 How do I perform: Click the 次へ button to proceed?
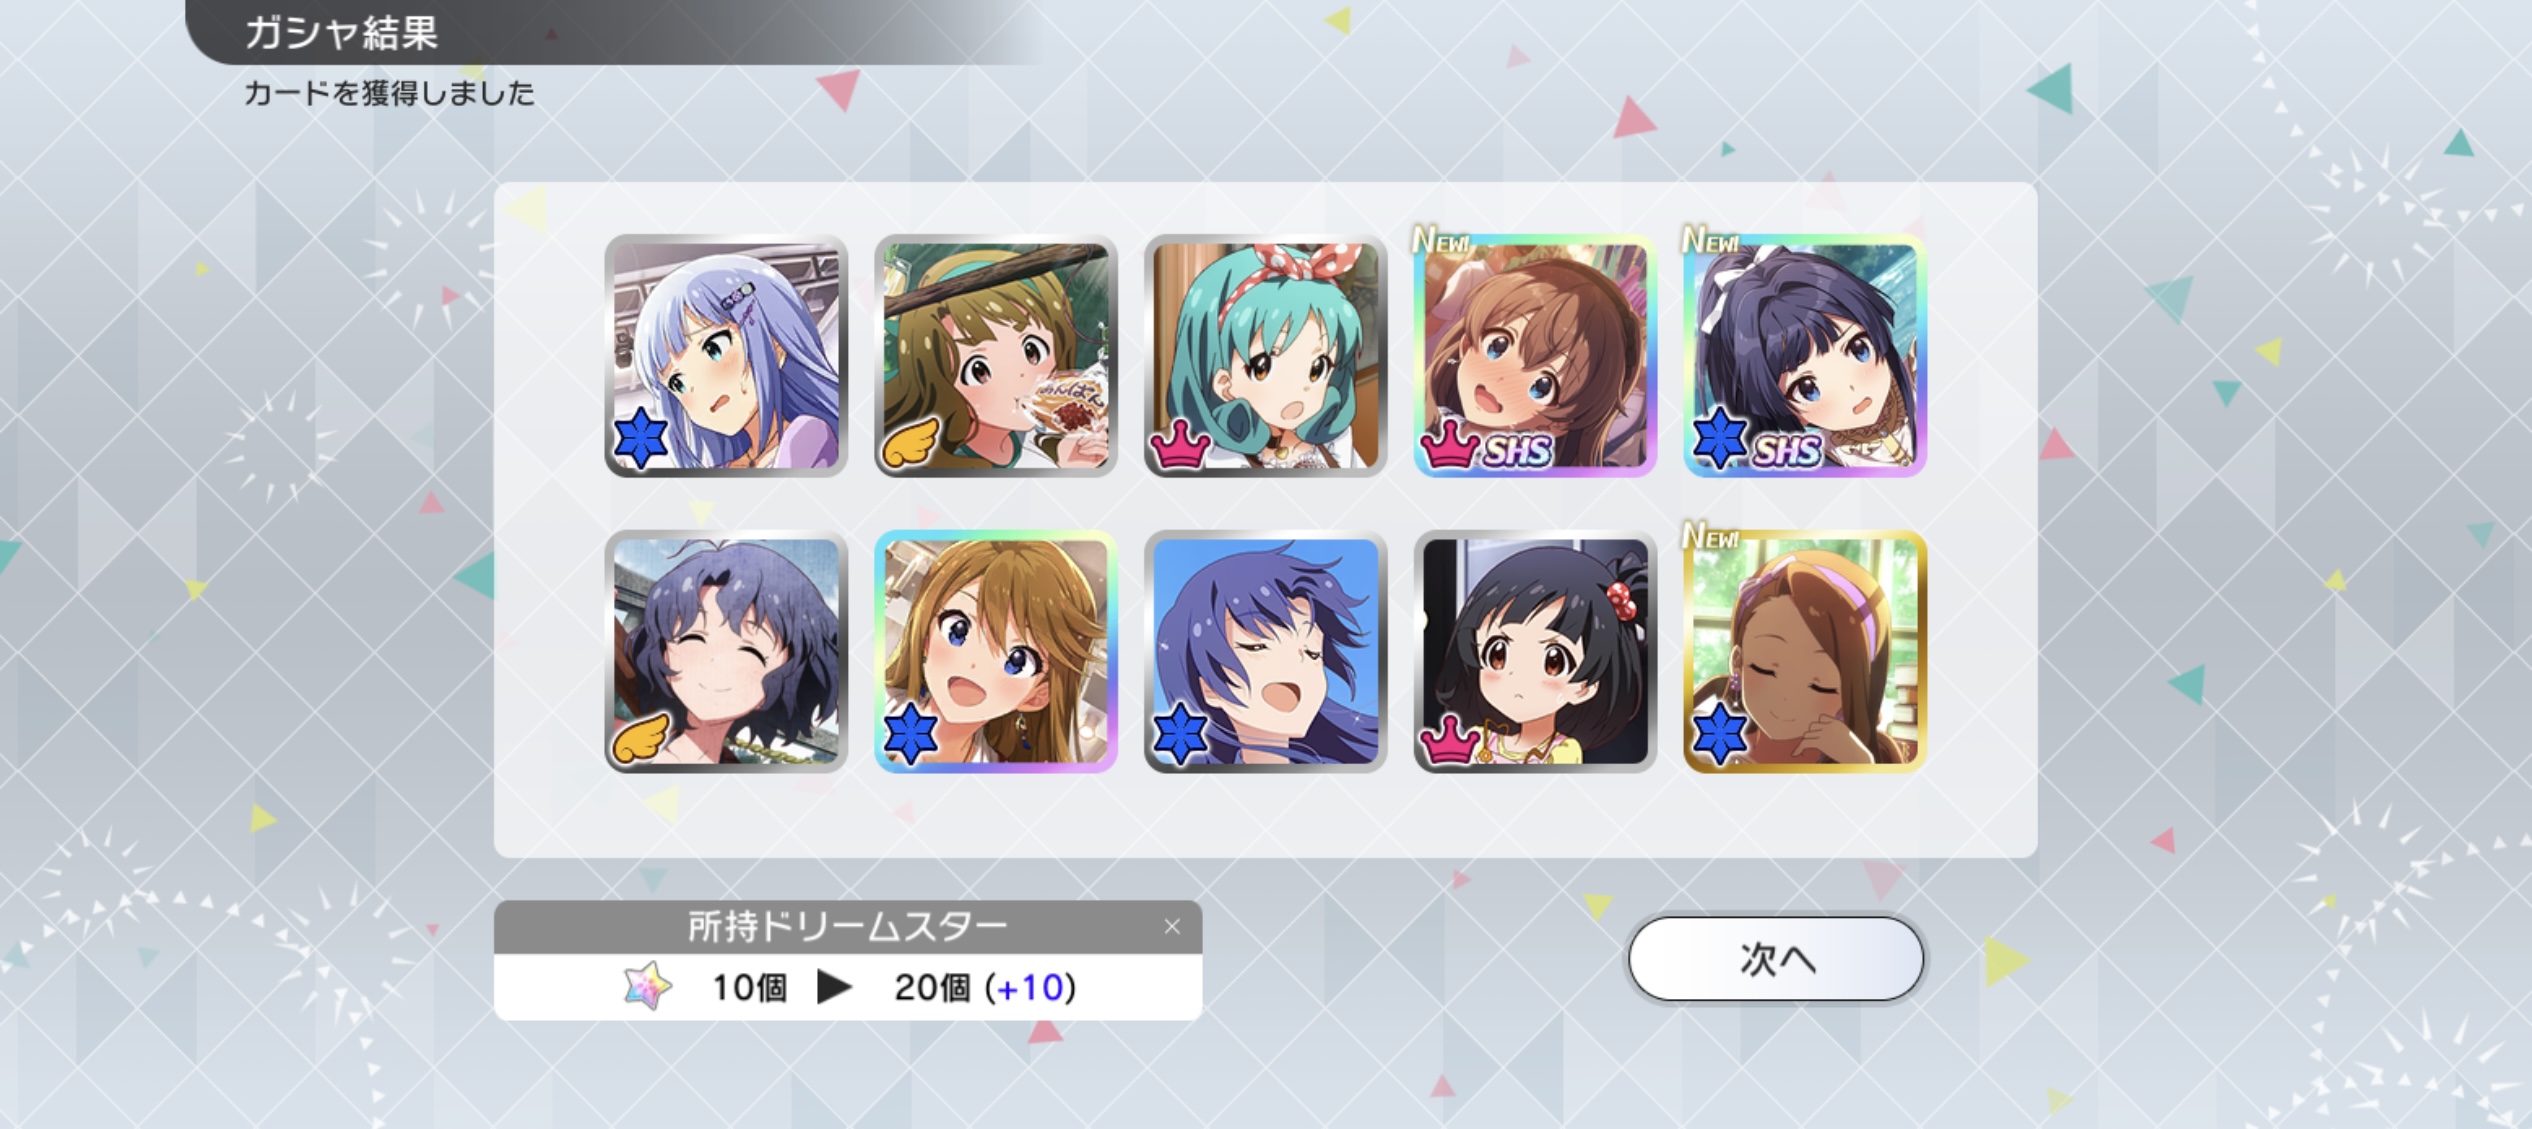tap(1776, 959)
